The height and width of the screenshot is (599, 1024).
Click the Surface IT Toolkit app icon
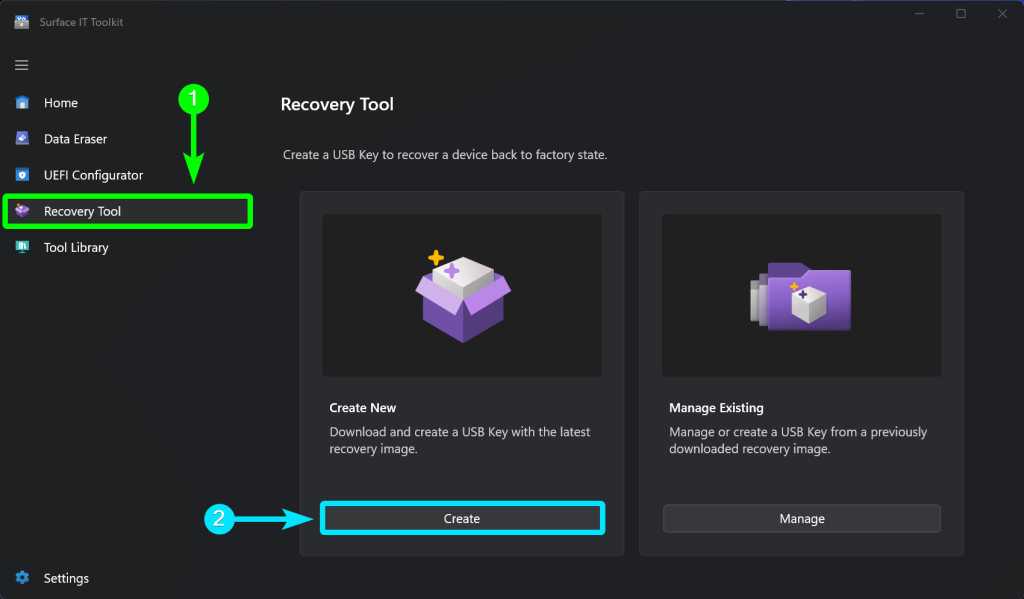coord(22,22)
